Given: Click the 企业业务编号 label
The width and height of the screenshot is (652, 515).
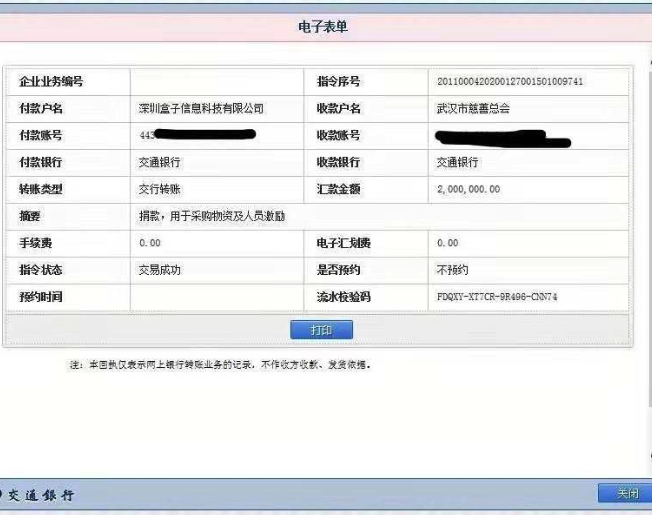Looking at the screenshot, I should 51,81.
